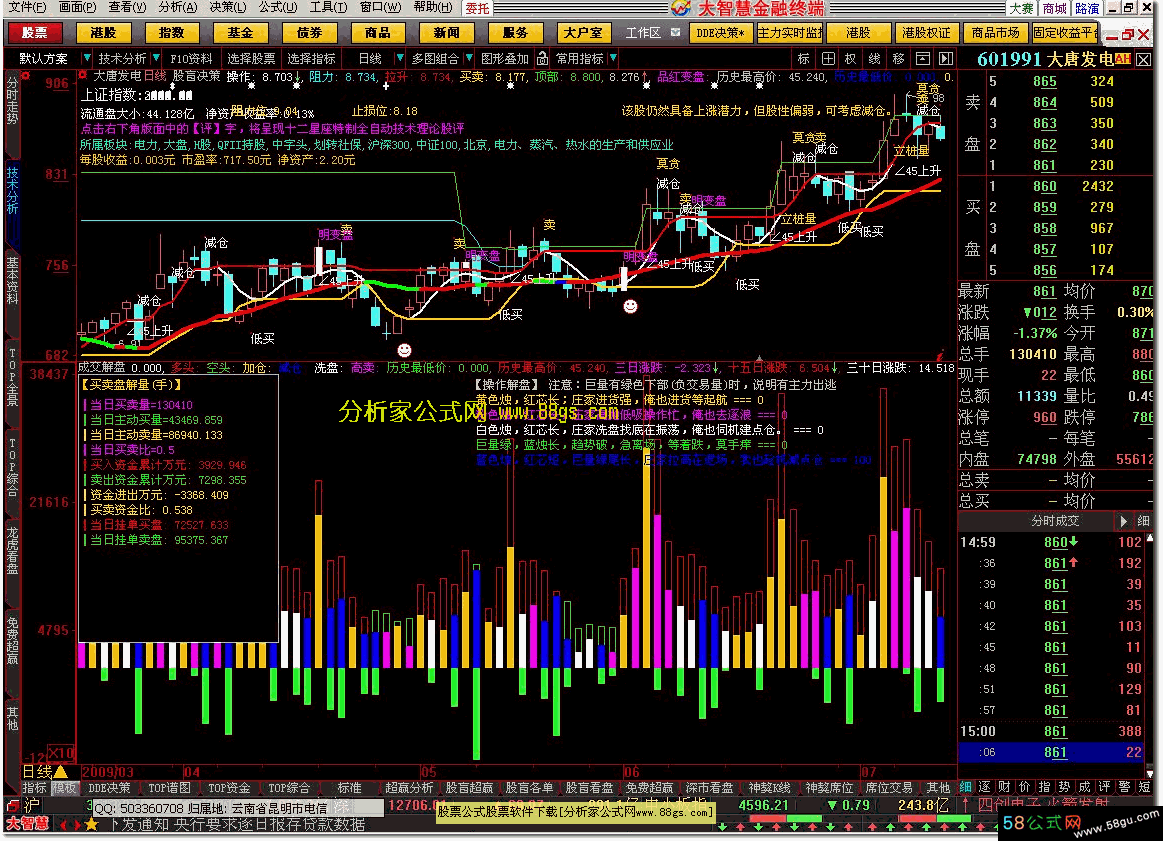Screen dimensions: 1163x841
Task: Click the 势 icon in bottom-right tab strip
Action: tap(1064, 788)
